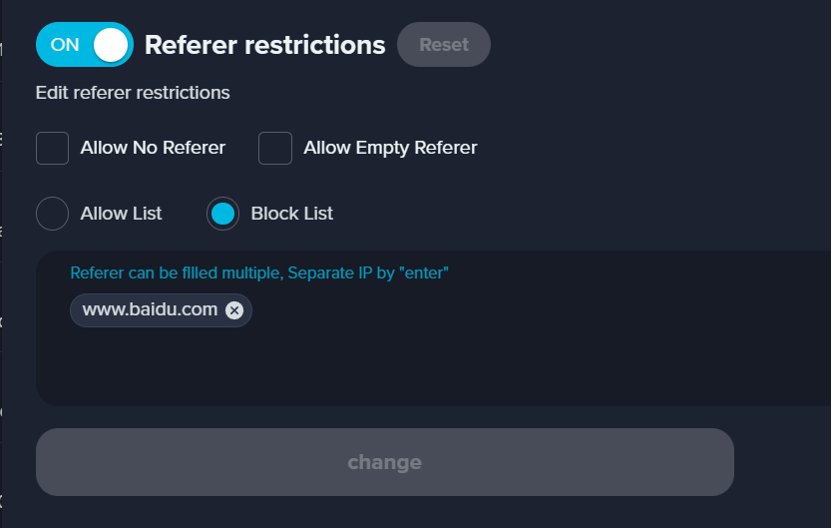Select the Block List radio button
The image size is (832, 528).
[x=222, y=213]
